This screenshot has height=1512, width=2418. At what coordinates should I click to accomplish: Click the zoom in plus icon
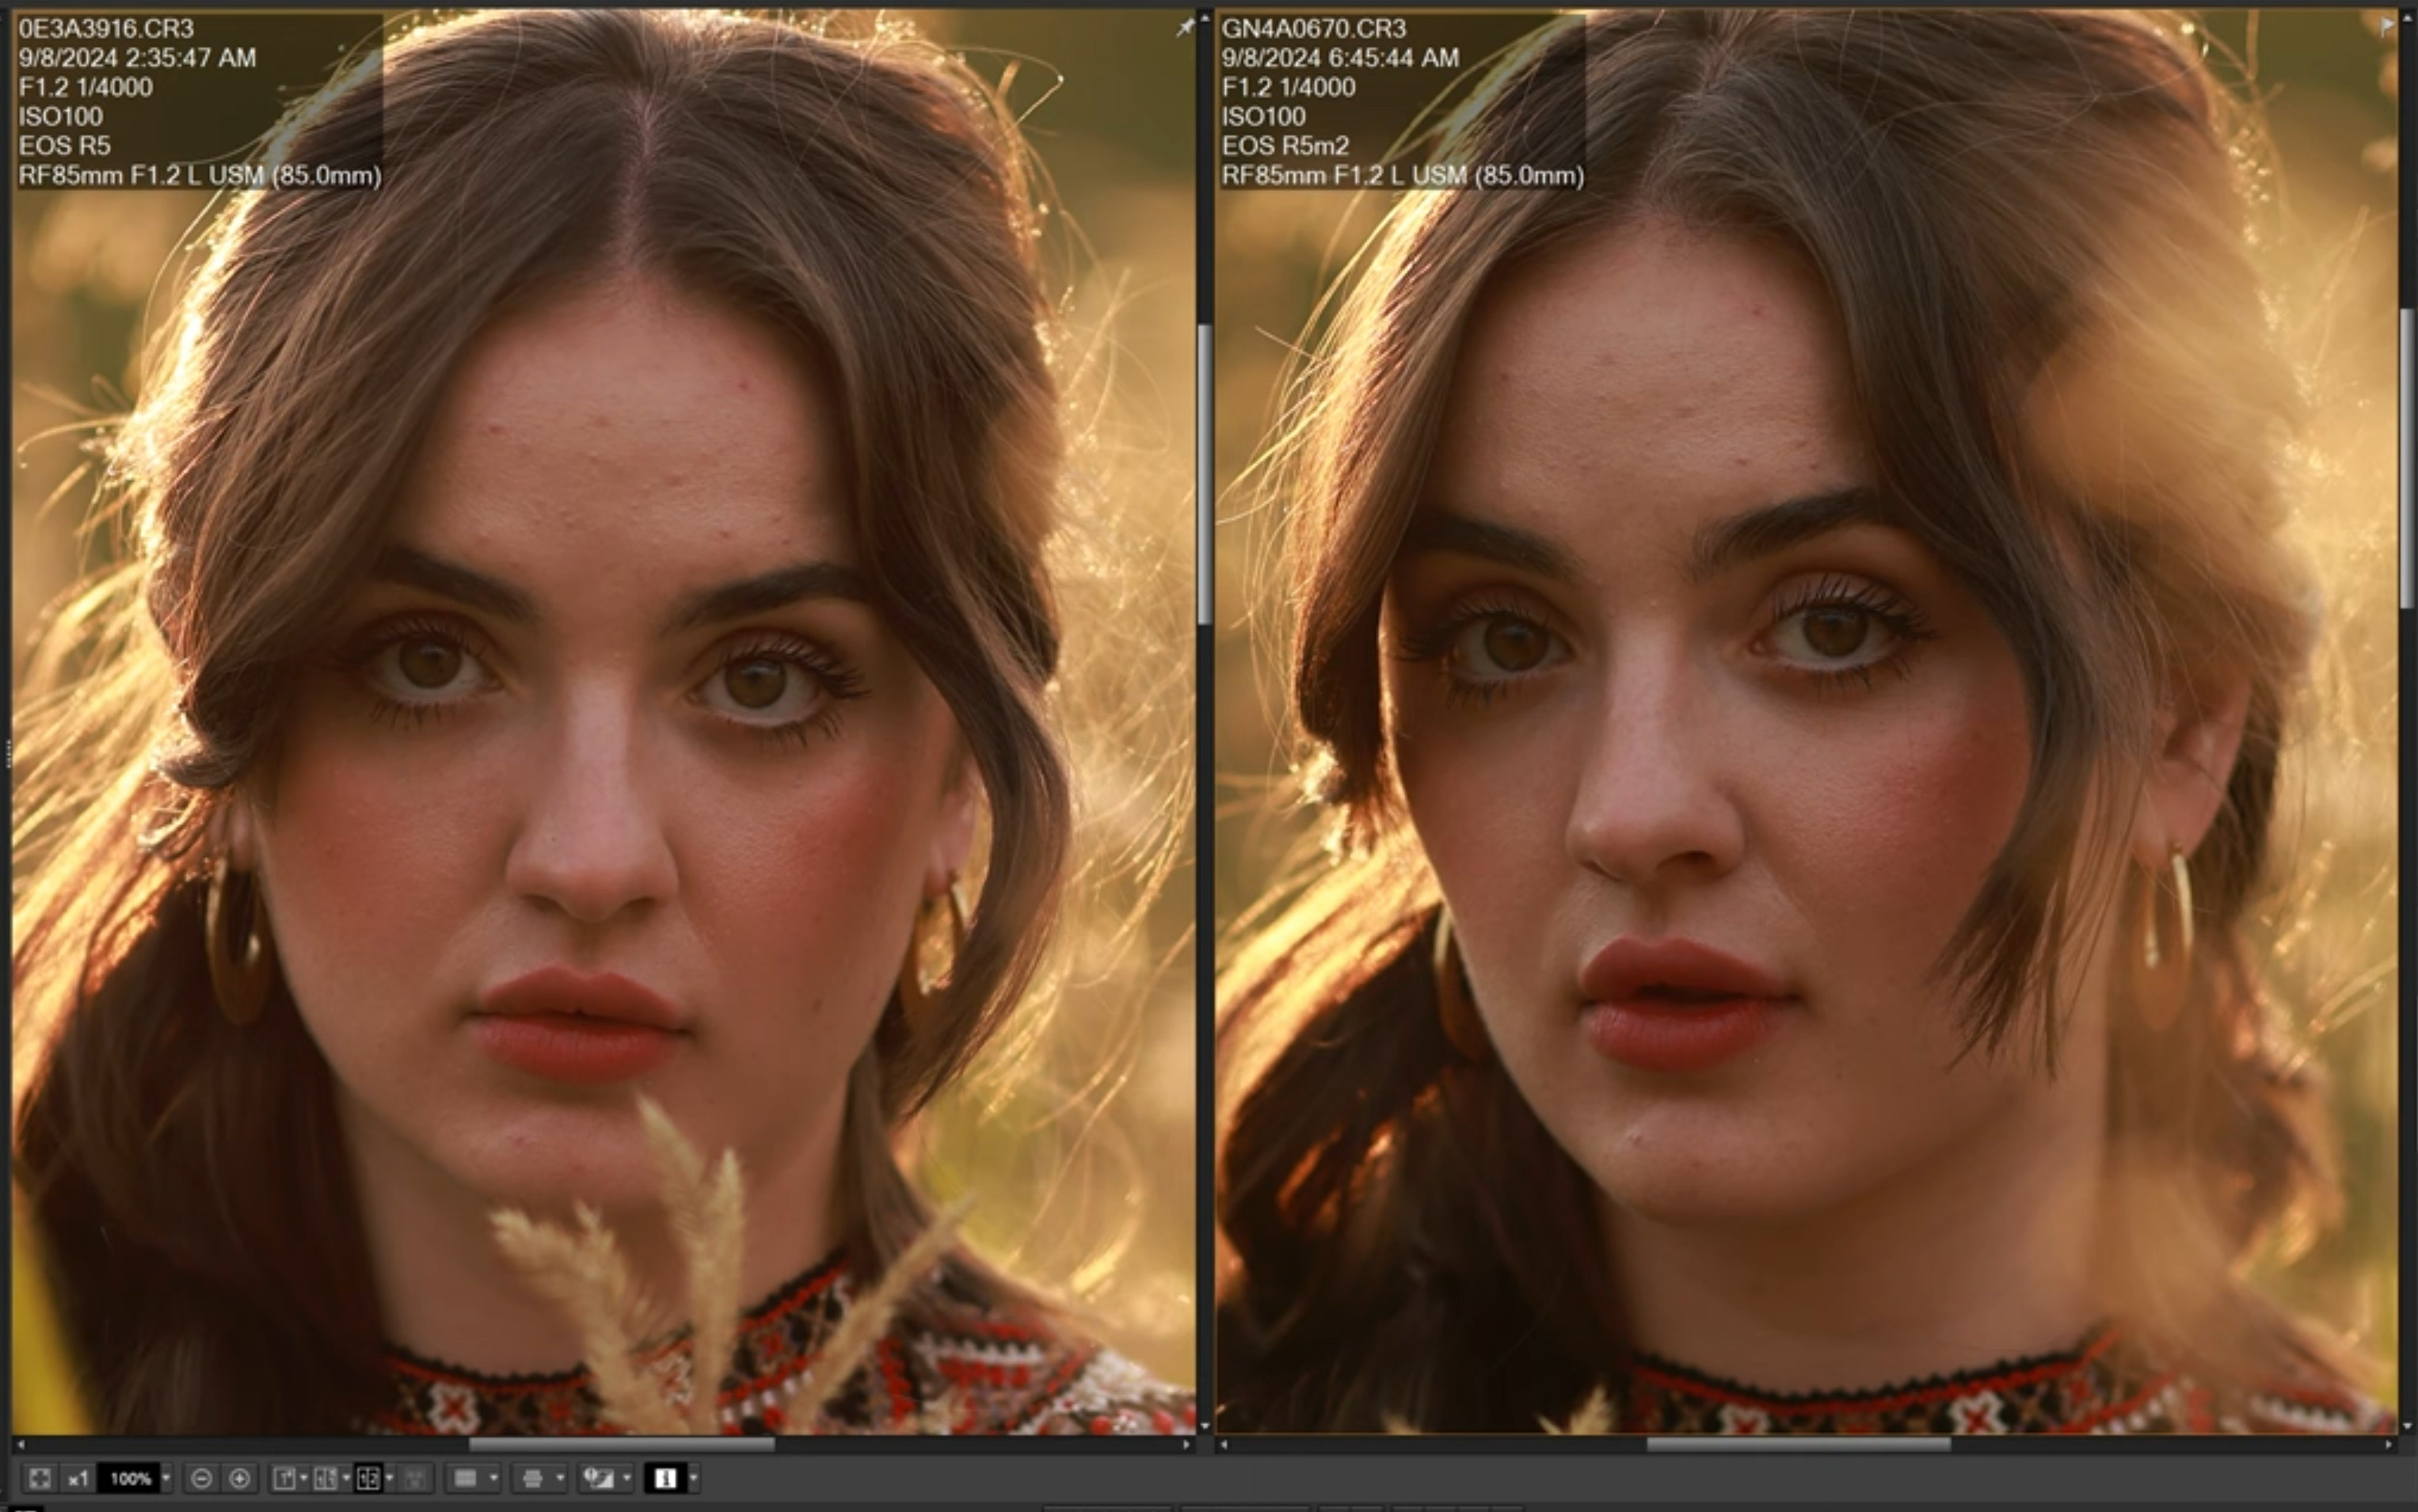coord(239,1478)
